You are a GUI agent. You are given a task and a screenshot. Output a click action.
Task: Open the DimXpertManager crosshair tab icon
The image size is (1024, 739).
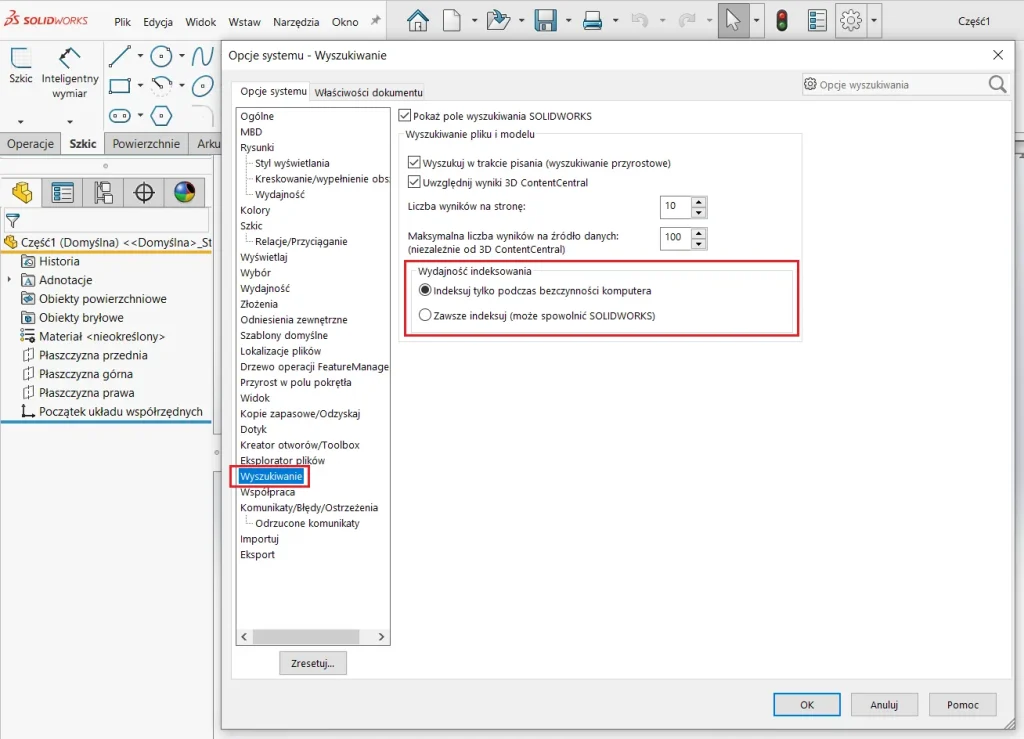[x=144, y=193]
